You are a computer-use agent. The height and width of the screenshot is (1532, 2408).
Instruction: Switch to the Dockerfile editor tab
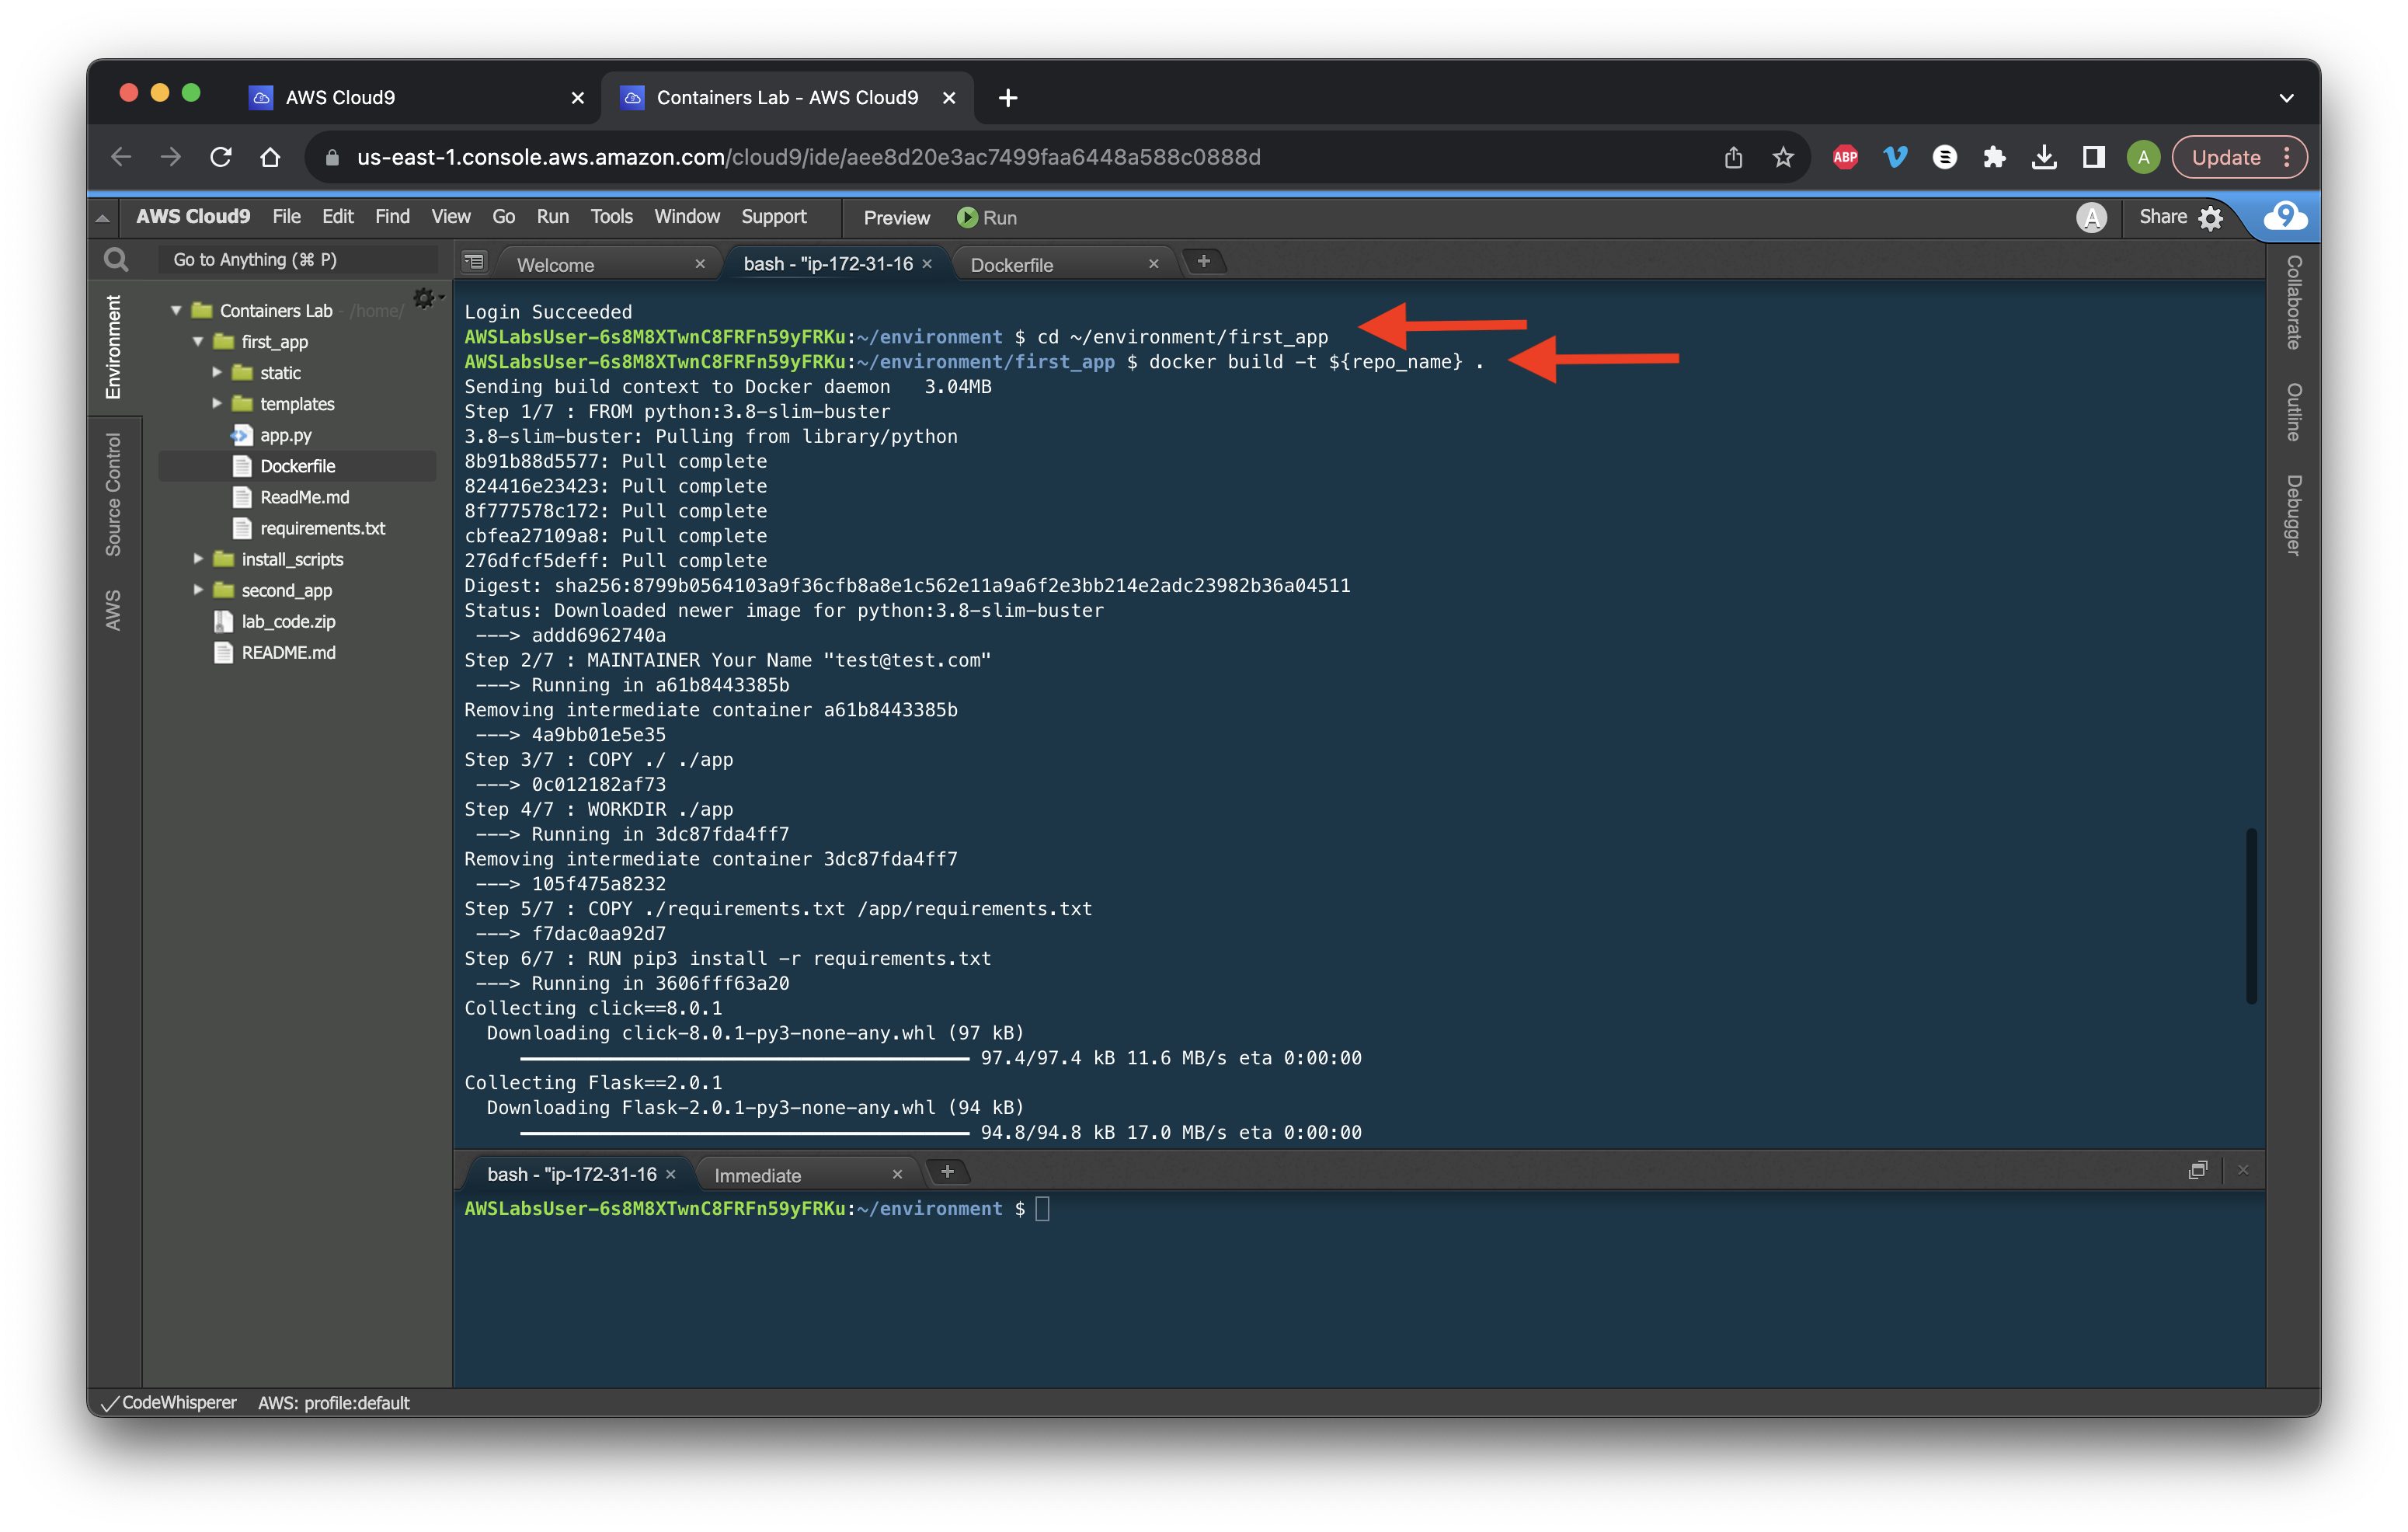(1012, 264)
